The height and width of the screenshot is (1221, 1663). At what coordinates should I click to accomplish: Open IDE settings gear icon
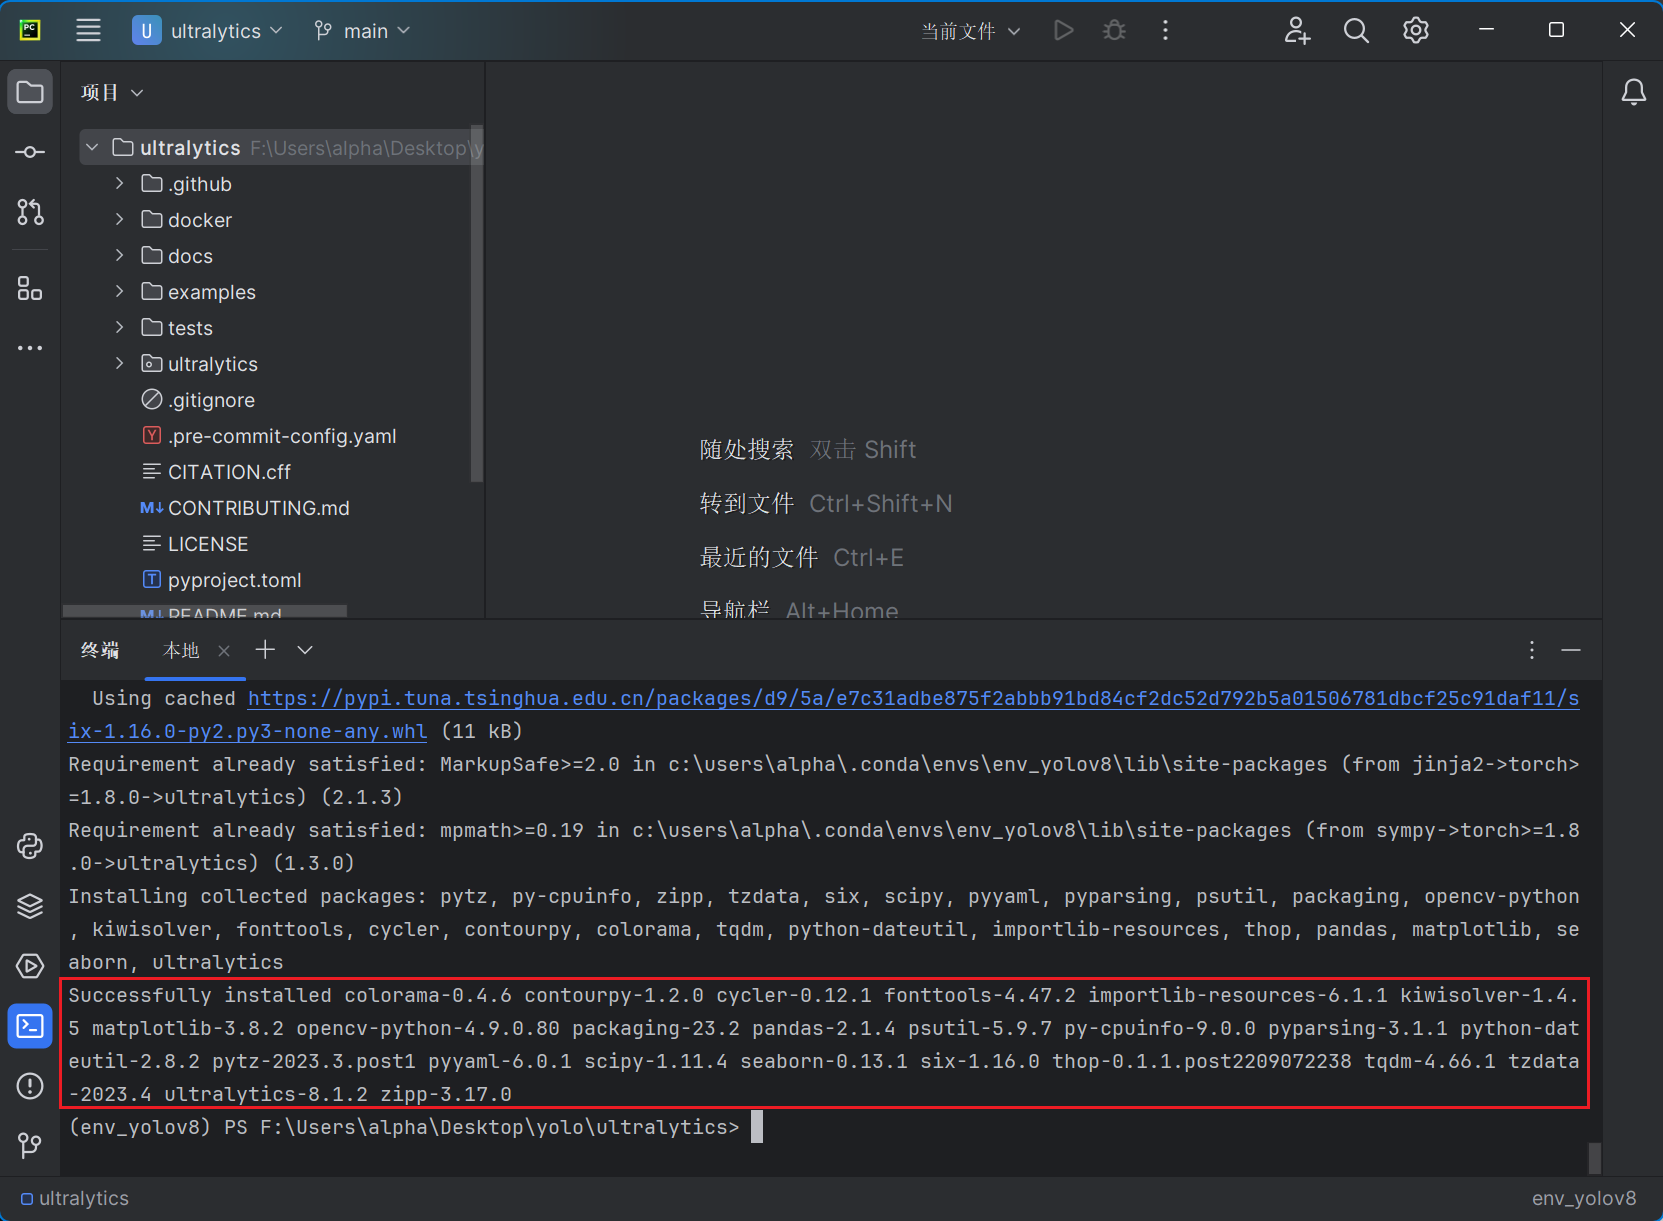click(1415, 31)
